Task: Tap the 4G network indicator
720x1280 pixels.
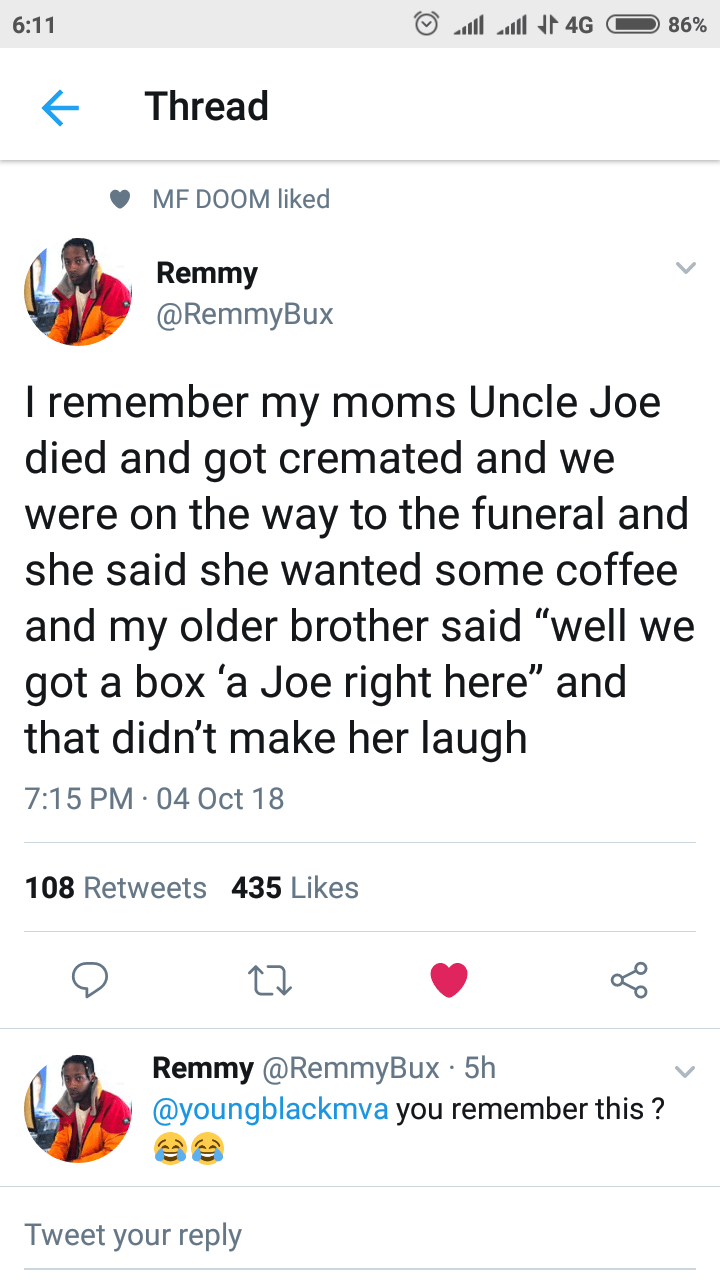Action: tap(578, 24)
